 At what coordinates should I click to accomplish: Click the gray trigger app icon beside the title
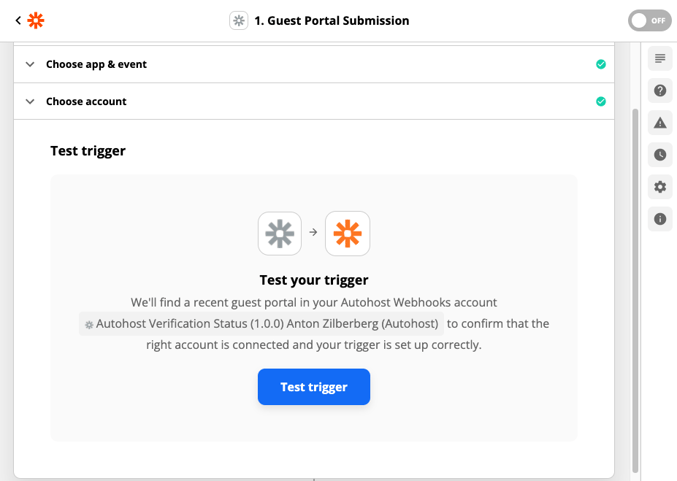238,21
